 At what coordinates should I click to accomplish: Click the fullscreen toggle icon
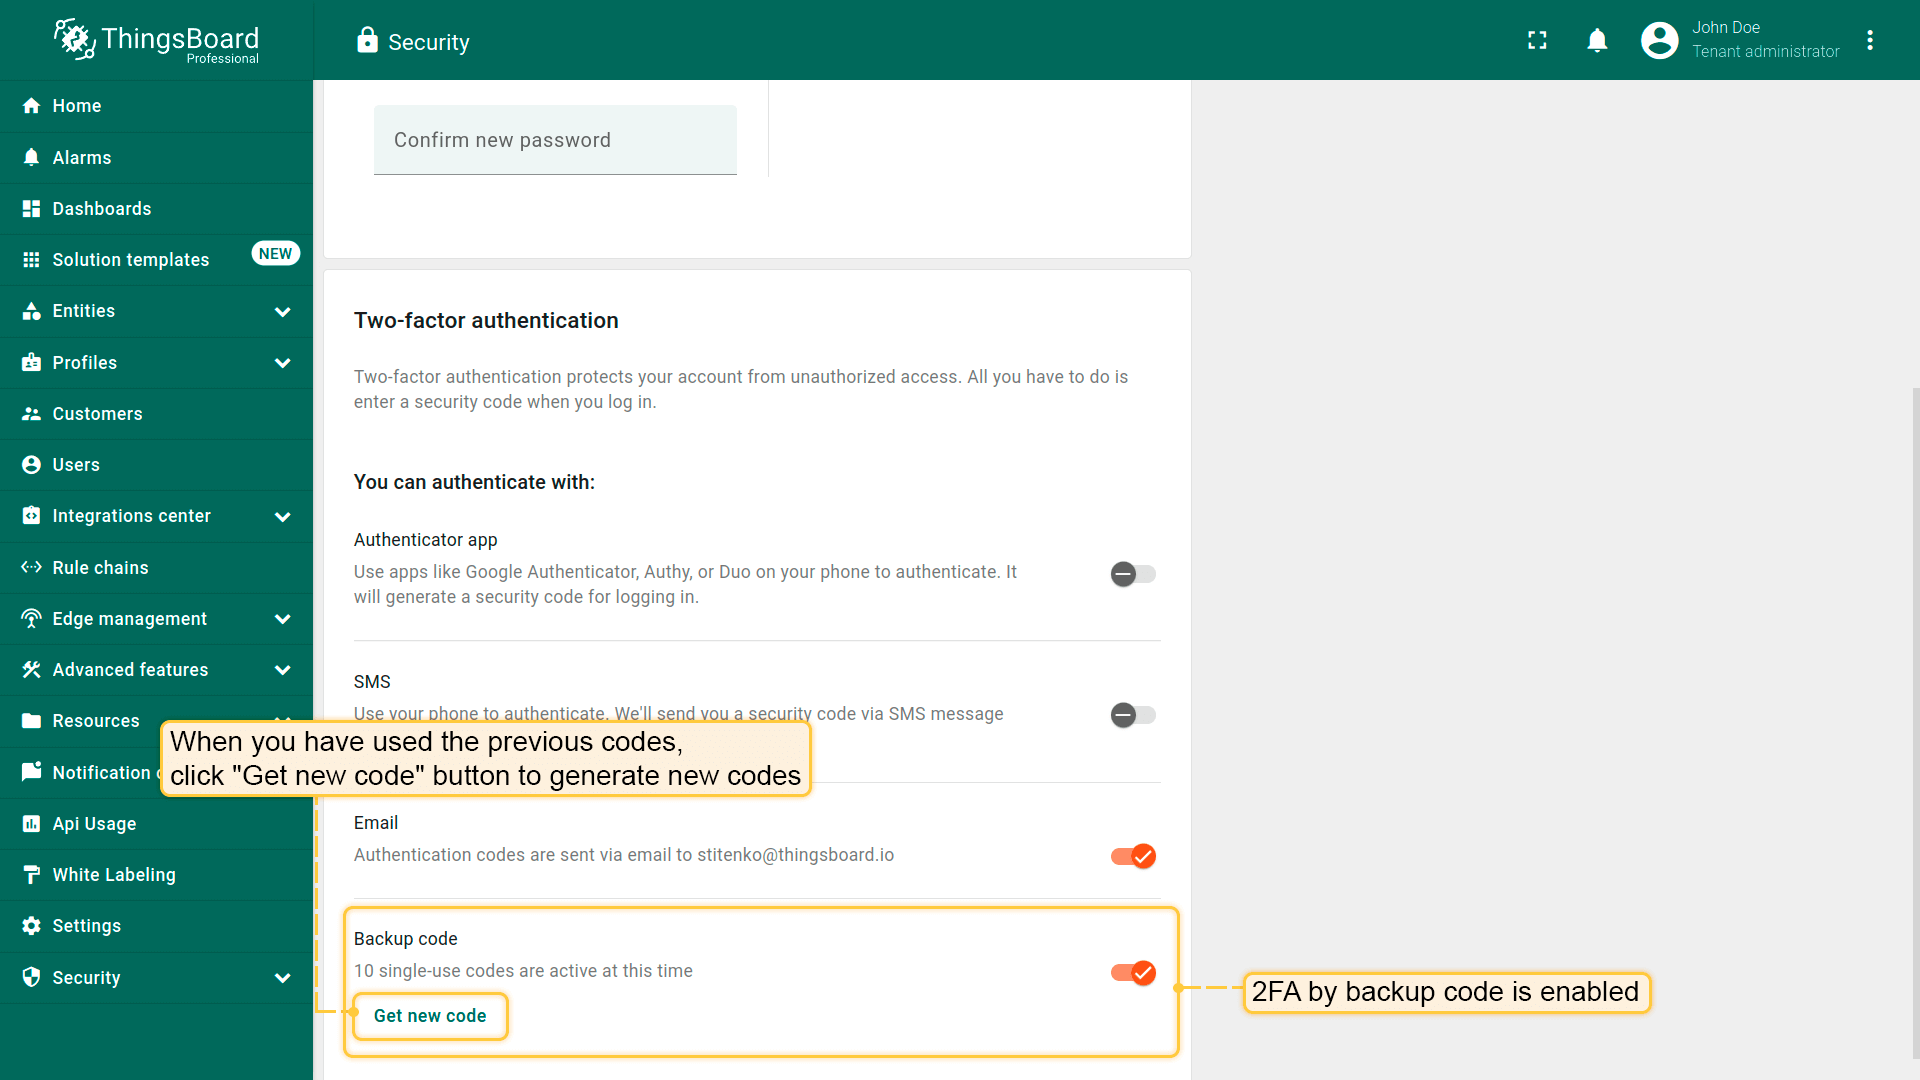[x=1537, y=40]
